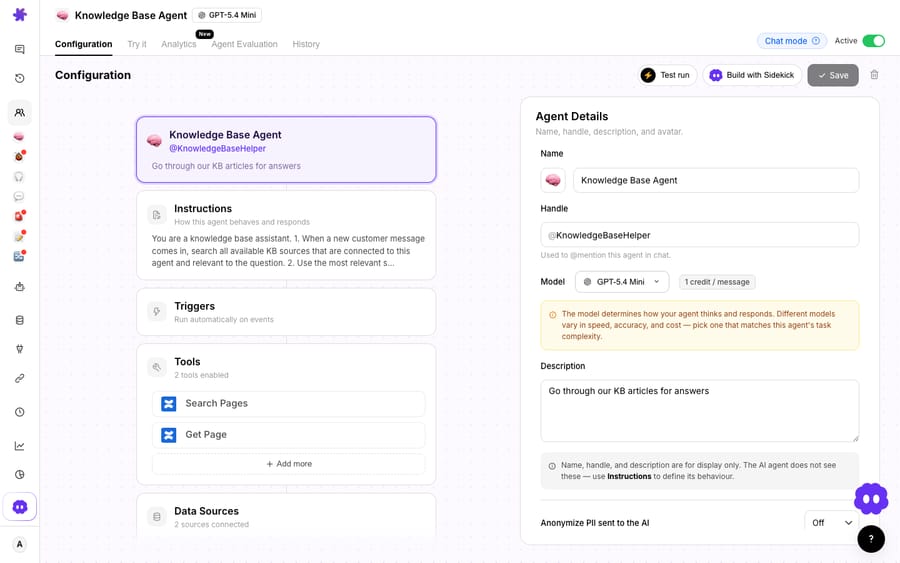Open the black question mark help button

tap(871, 539)
